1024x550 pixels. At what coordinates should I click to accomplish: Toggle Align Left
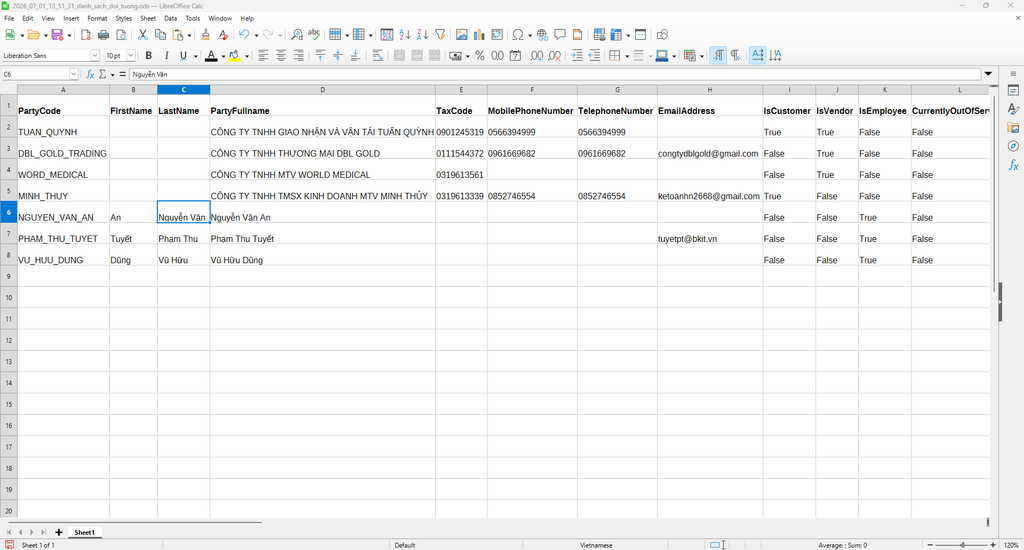[x=263, y=56]
